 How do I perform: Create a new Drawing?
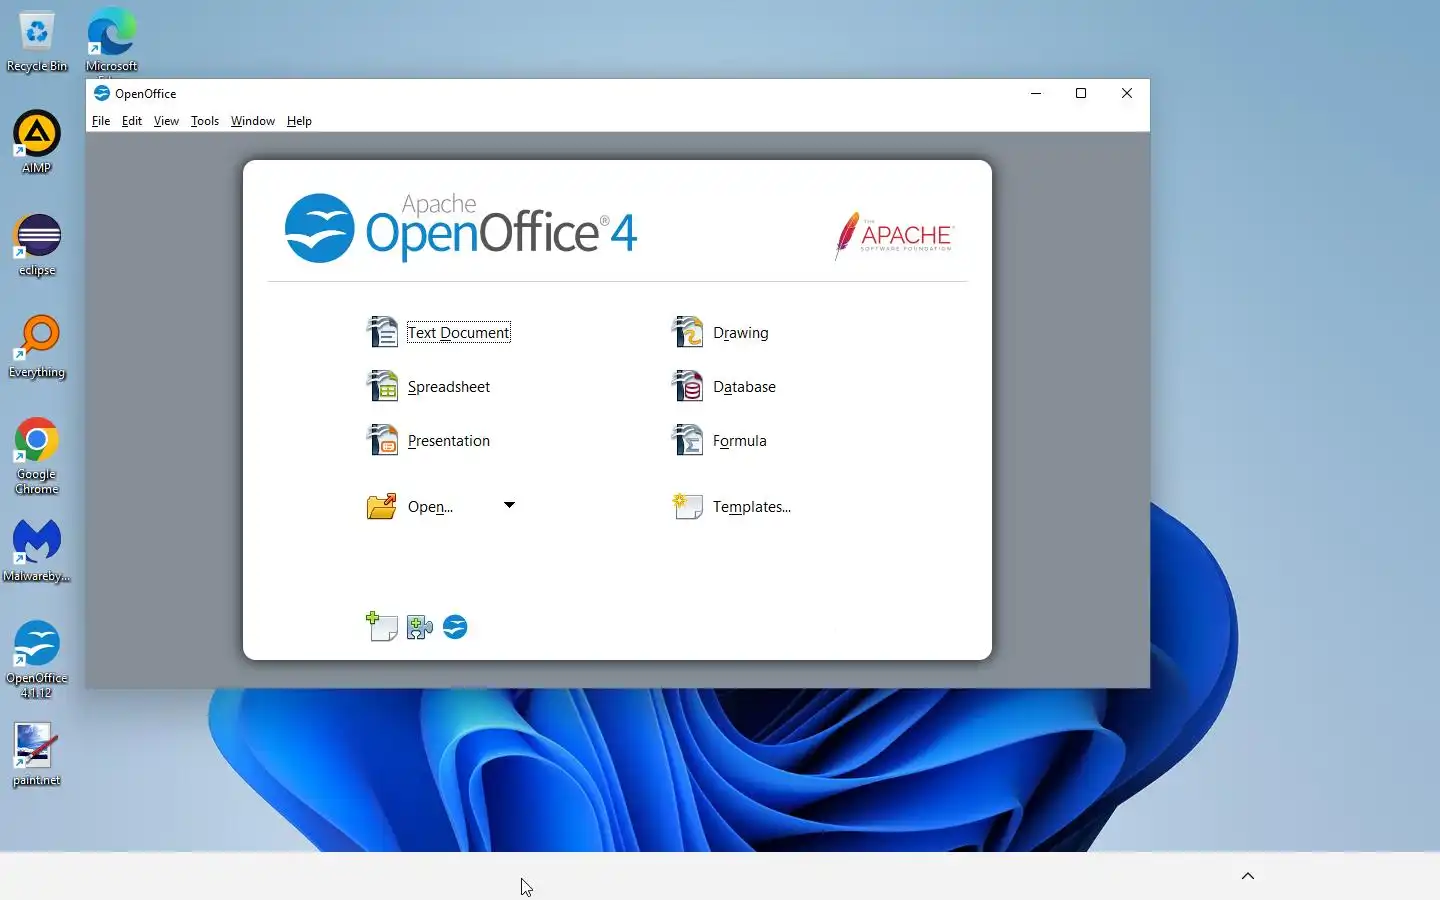(x=740, y=332)
